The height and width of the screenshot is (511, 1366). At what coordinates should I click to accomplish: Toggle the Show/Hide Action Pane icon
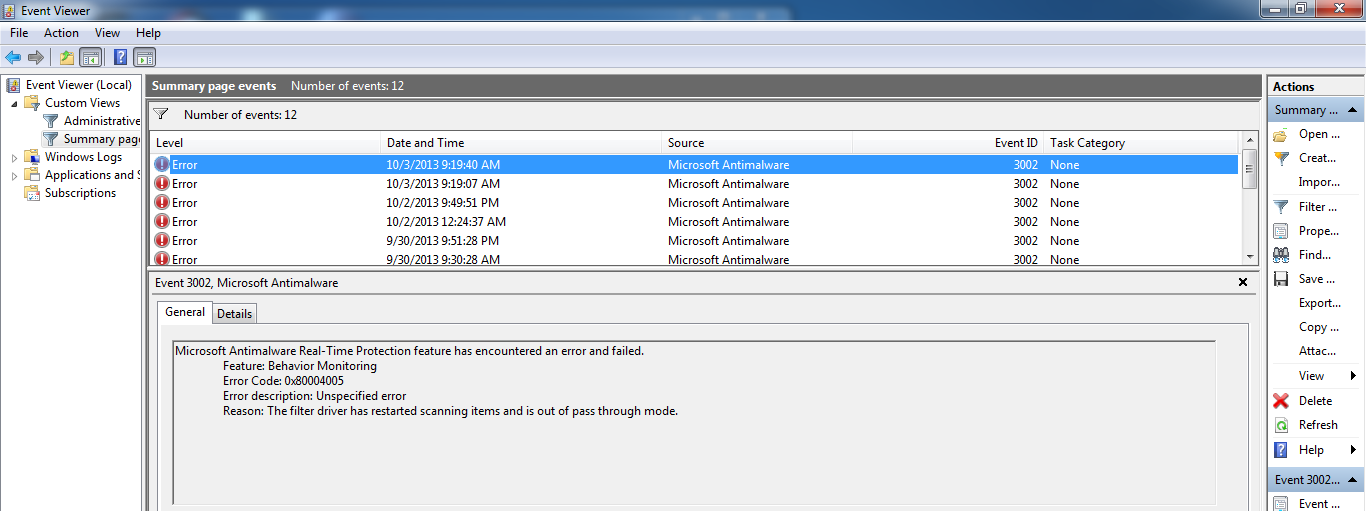click(x=144, y=57)
